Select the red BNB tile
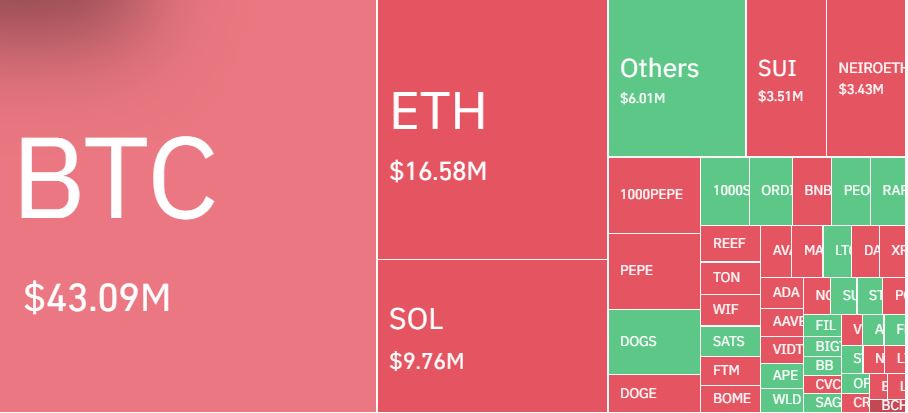 [x=812, y=191]
